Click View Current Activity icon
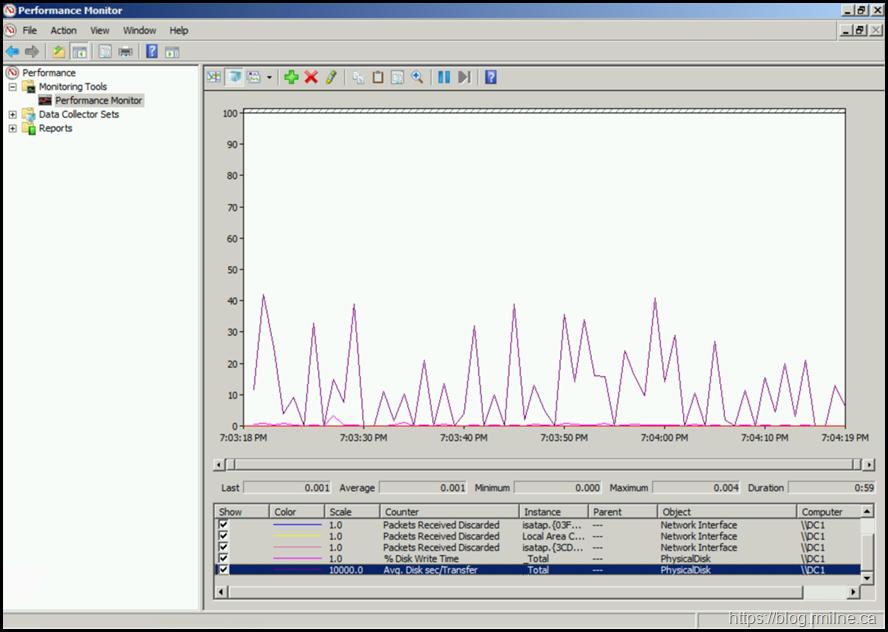The width and height of the screenshot is (888, 632). tap(214, 77)
